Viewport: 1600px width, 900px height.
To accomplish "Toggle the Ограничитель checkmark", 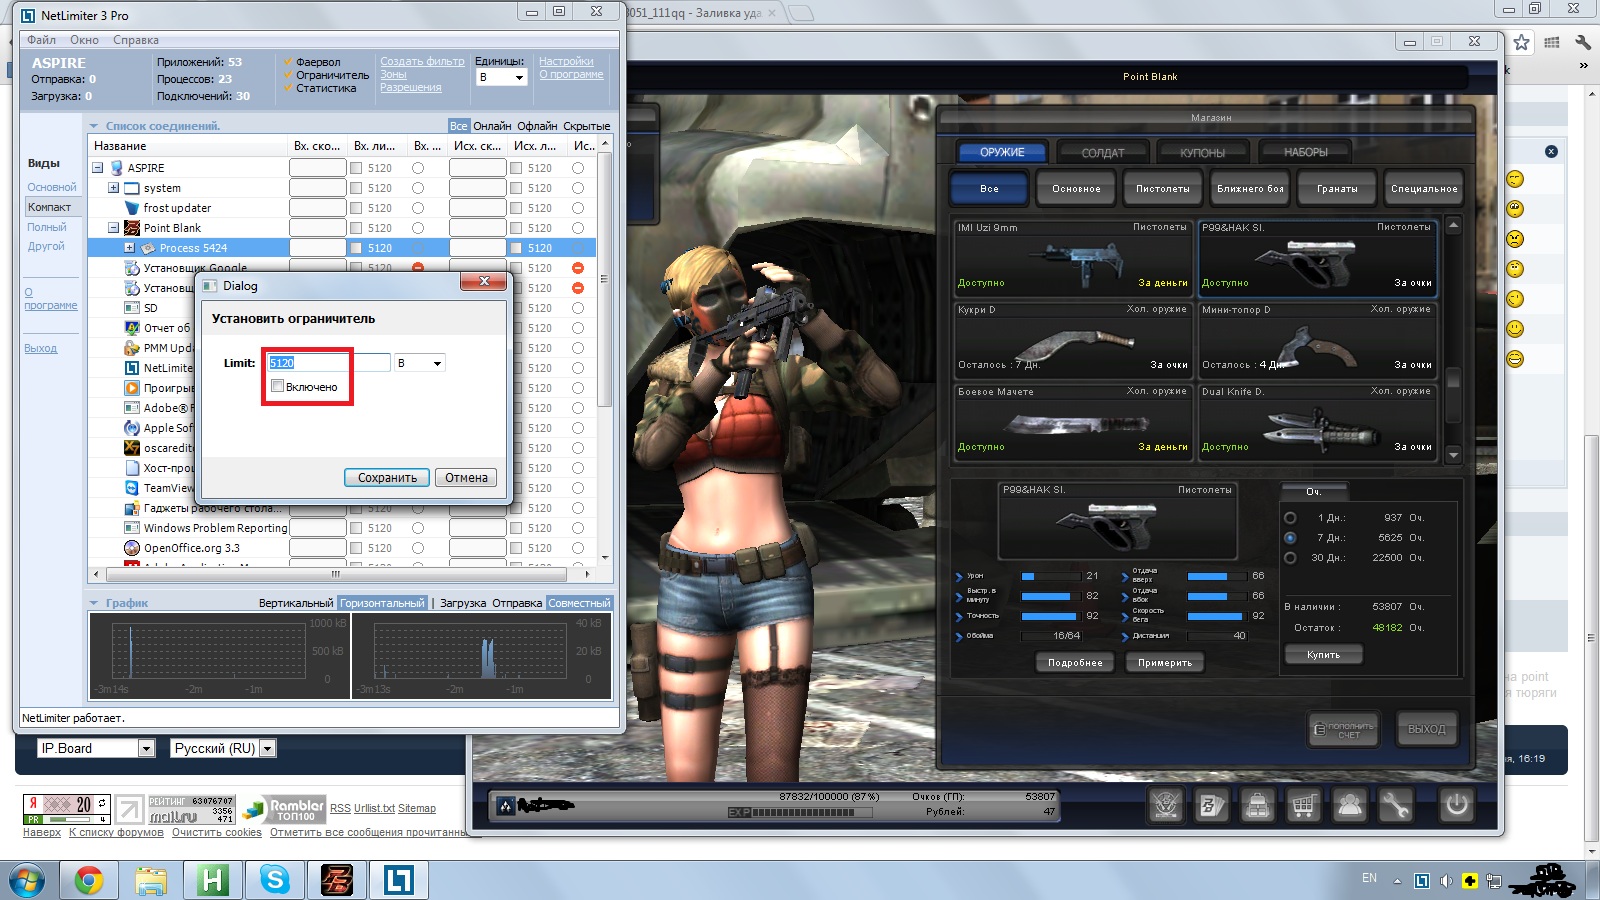I will (x=287, y=75).
